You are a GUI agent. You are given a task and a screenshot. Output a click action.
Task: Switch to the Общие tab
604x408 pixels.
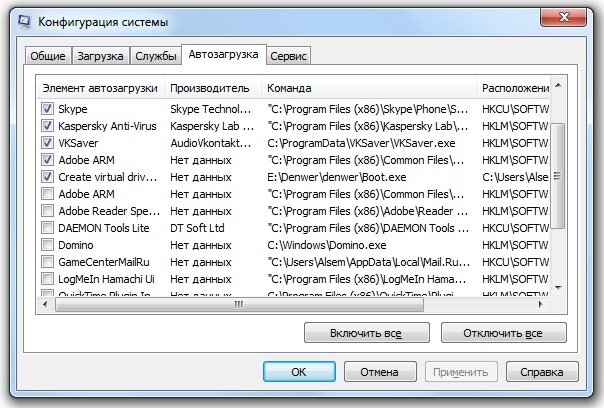pos(48,56)
